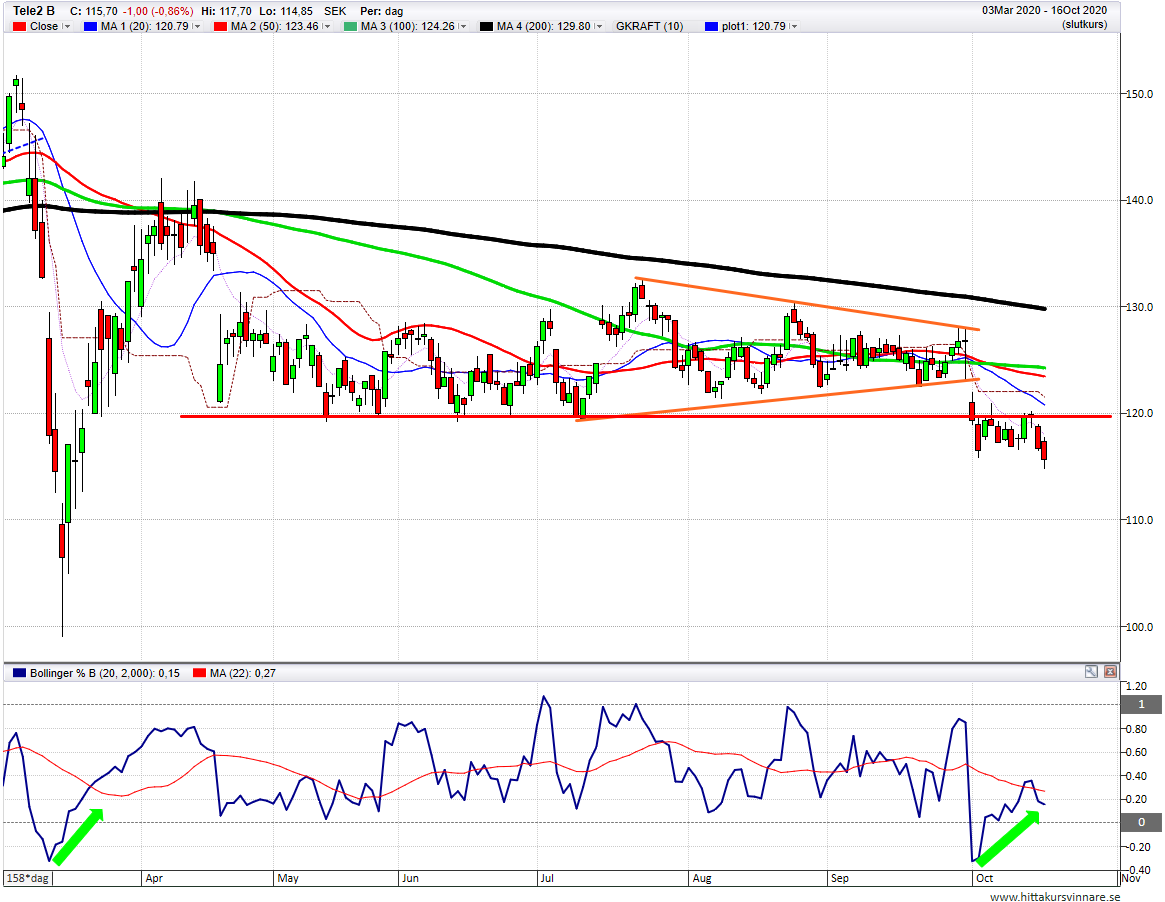The height and width of the screenshot is (902, 1165).
Task: Click the Sep label on time axis
Action: point(840,878)
